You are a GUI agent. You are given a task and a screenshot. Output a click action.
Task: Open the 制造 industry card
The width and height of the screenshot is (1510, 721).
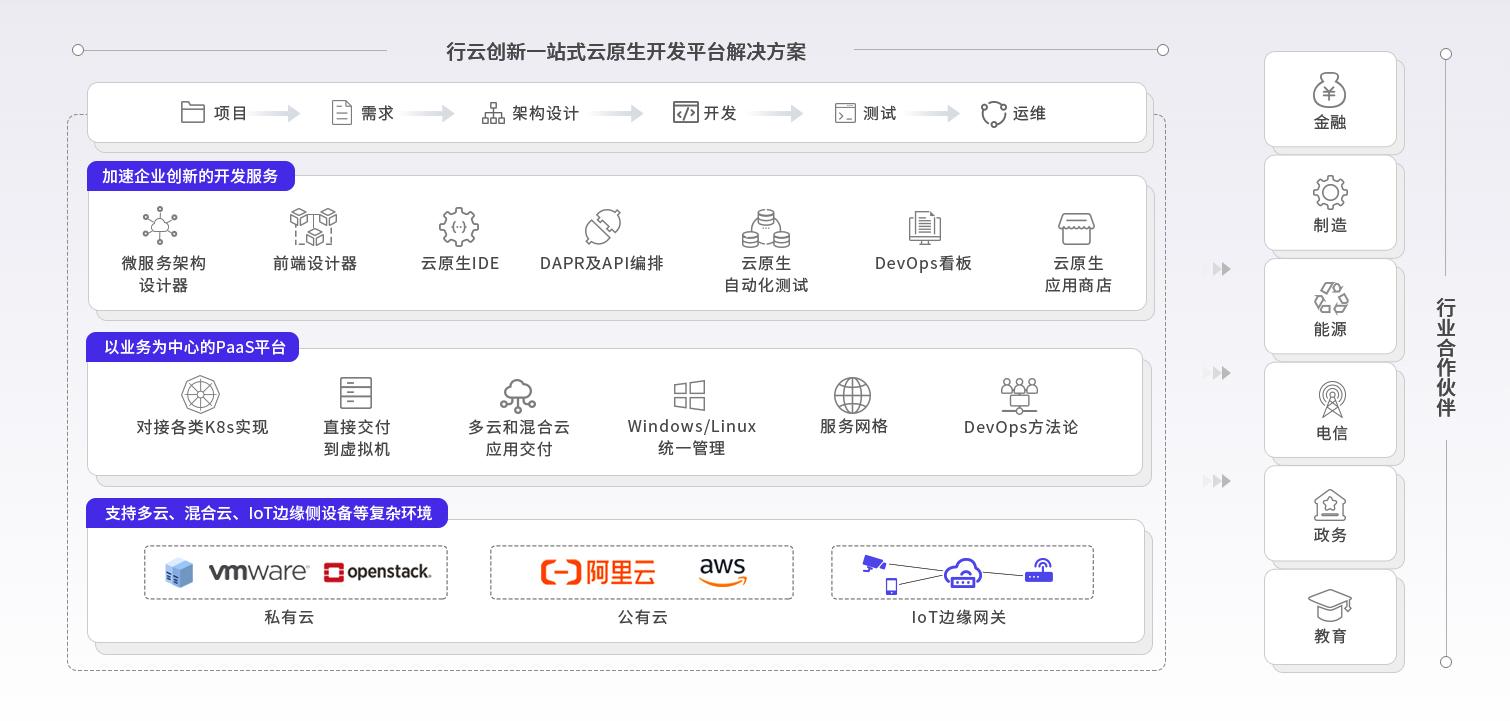[1330, 203]
